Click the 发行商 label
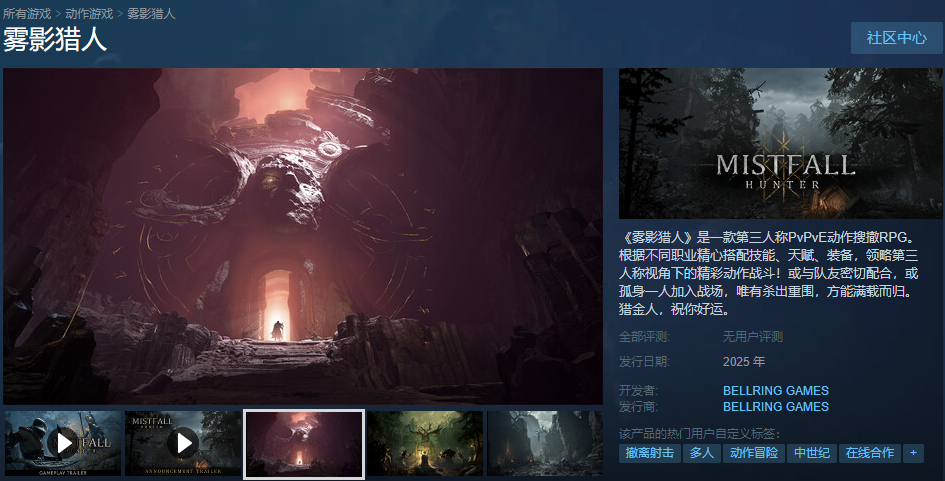Viewport: 945px width, 481px height. tap(638, 407)
